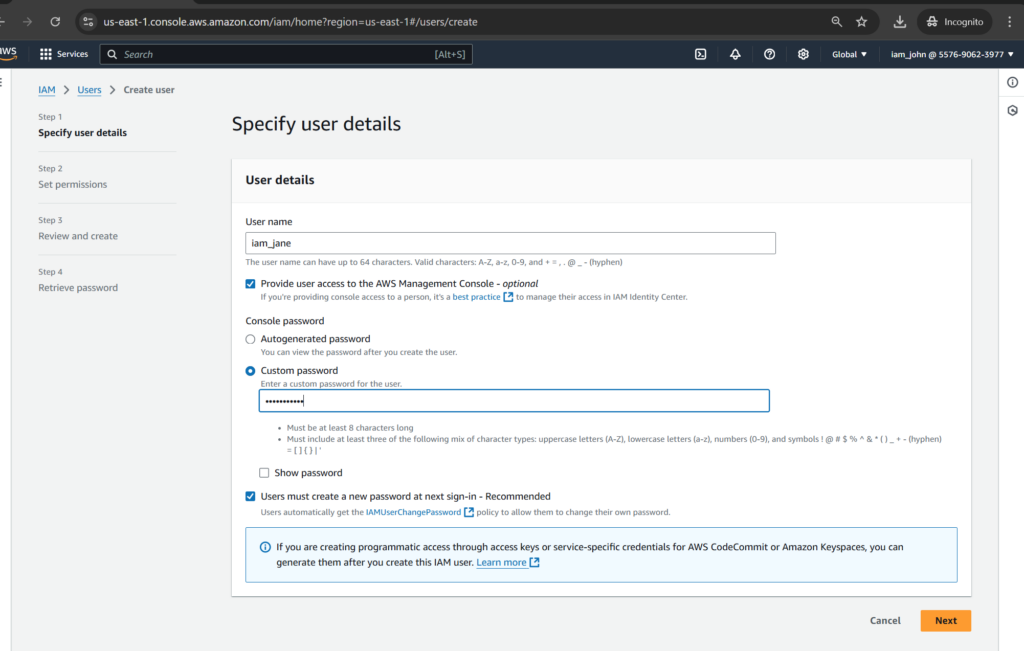Click into the User name field
Screen dimensions: 1024x651
tap(510, 243)
